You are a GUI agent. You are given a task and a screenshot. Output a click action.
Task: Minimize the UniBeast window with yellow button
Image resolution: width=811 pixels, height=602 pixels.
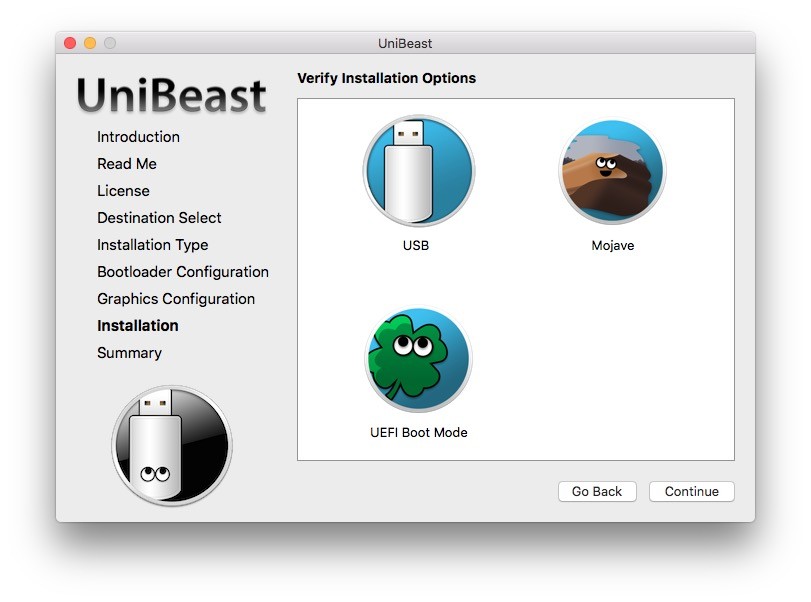click(90, 43)
